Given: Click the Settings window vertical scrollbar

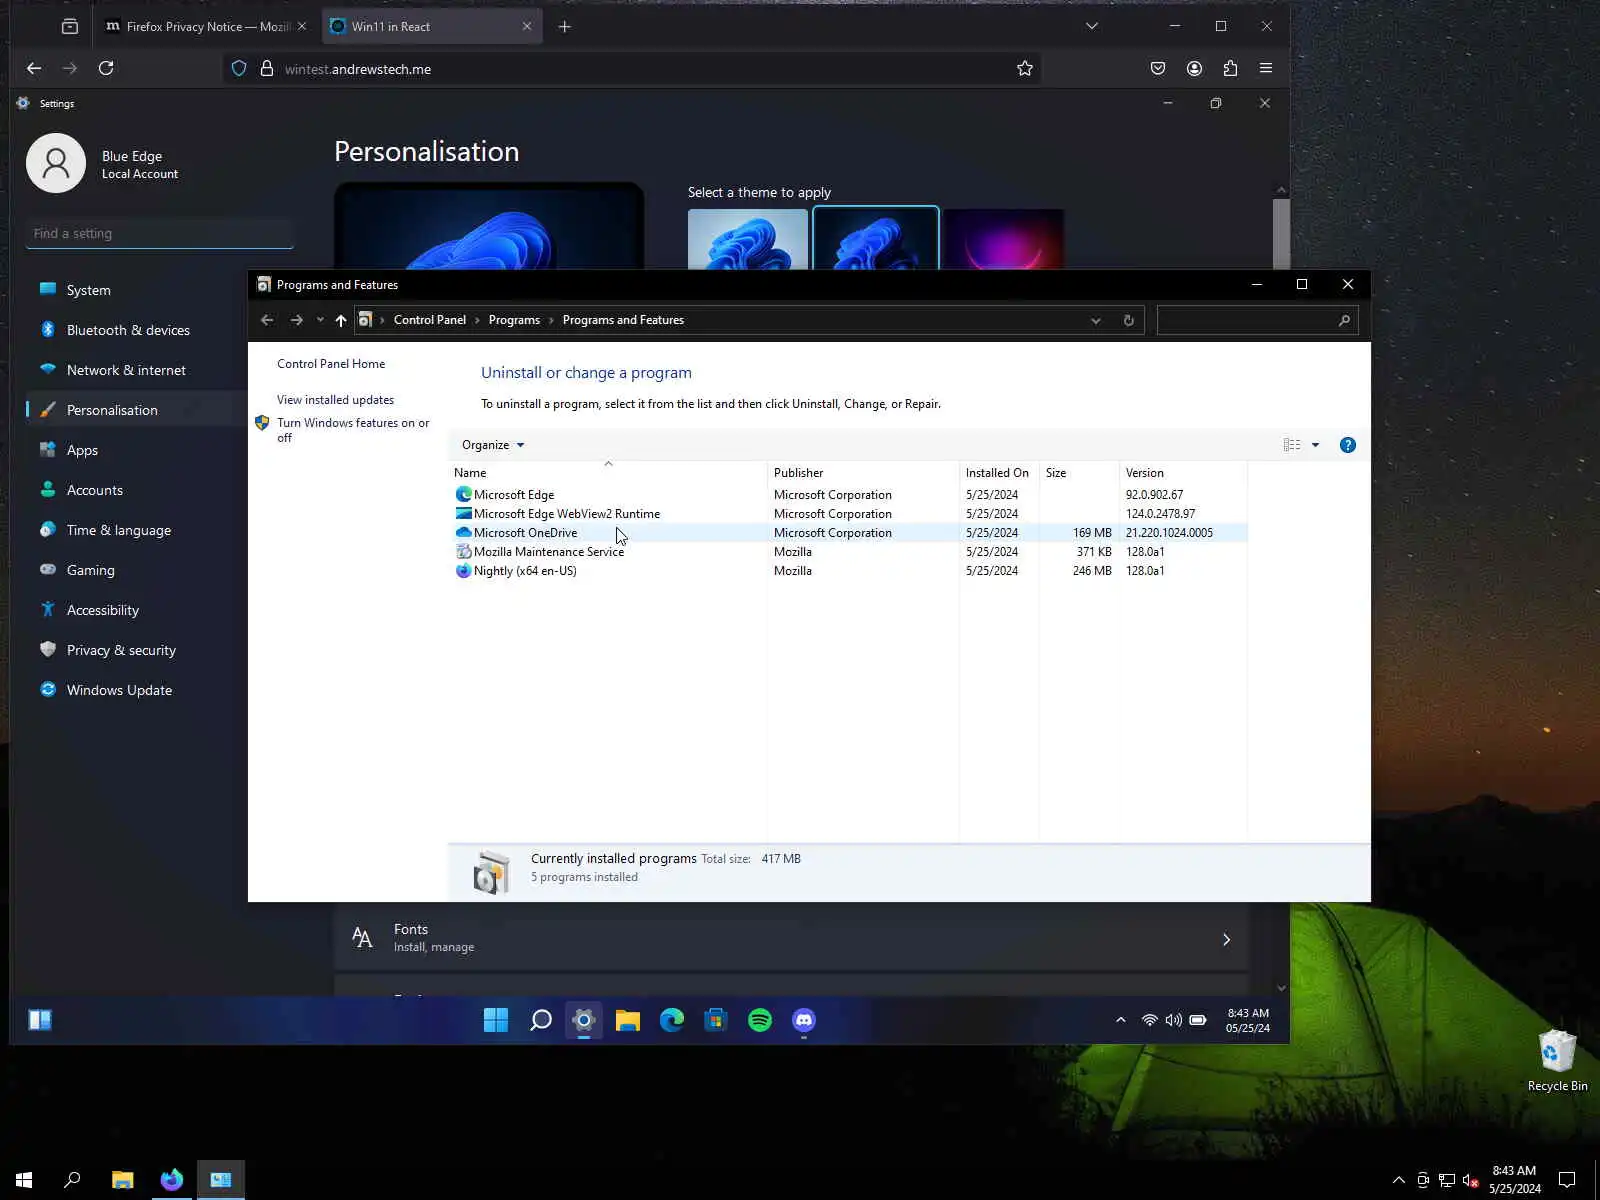Looking at the screenshot, I should 1281,233.
